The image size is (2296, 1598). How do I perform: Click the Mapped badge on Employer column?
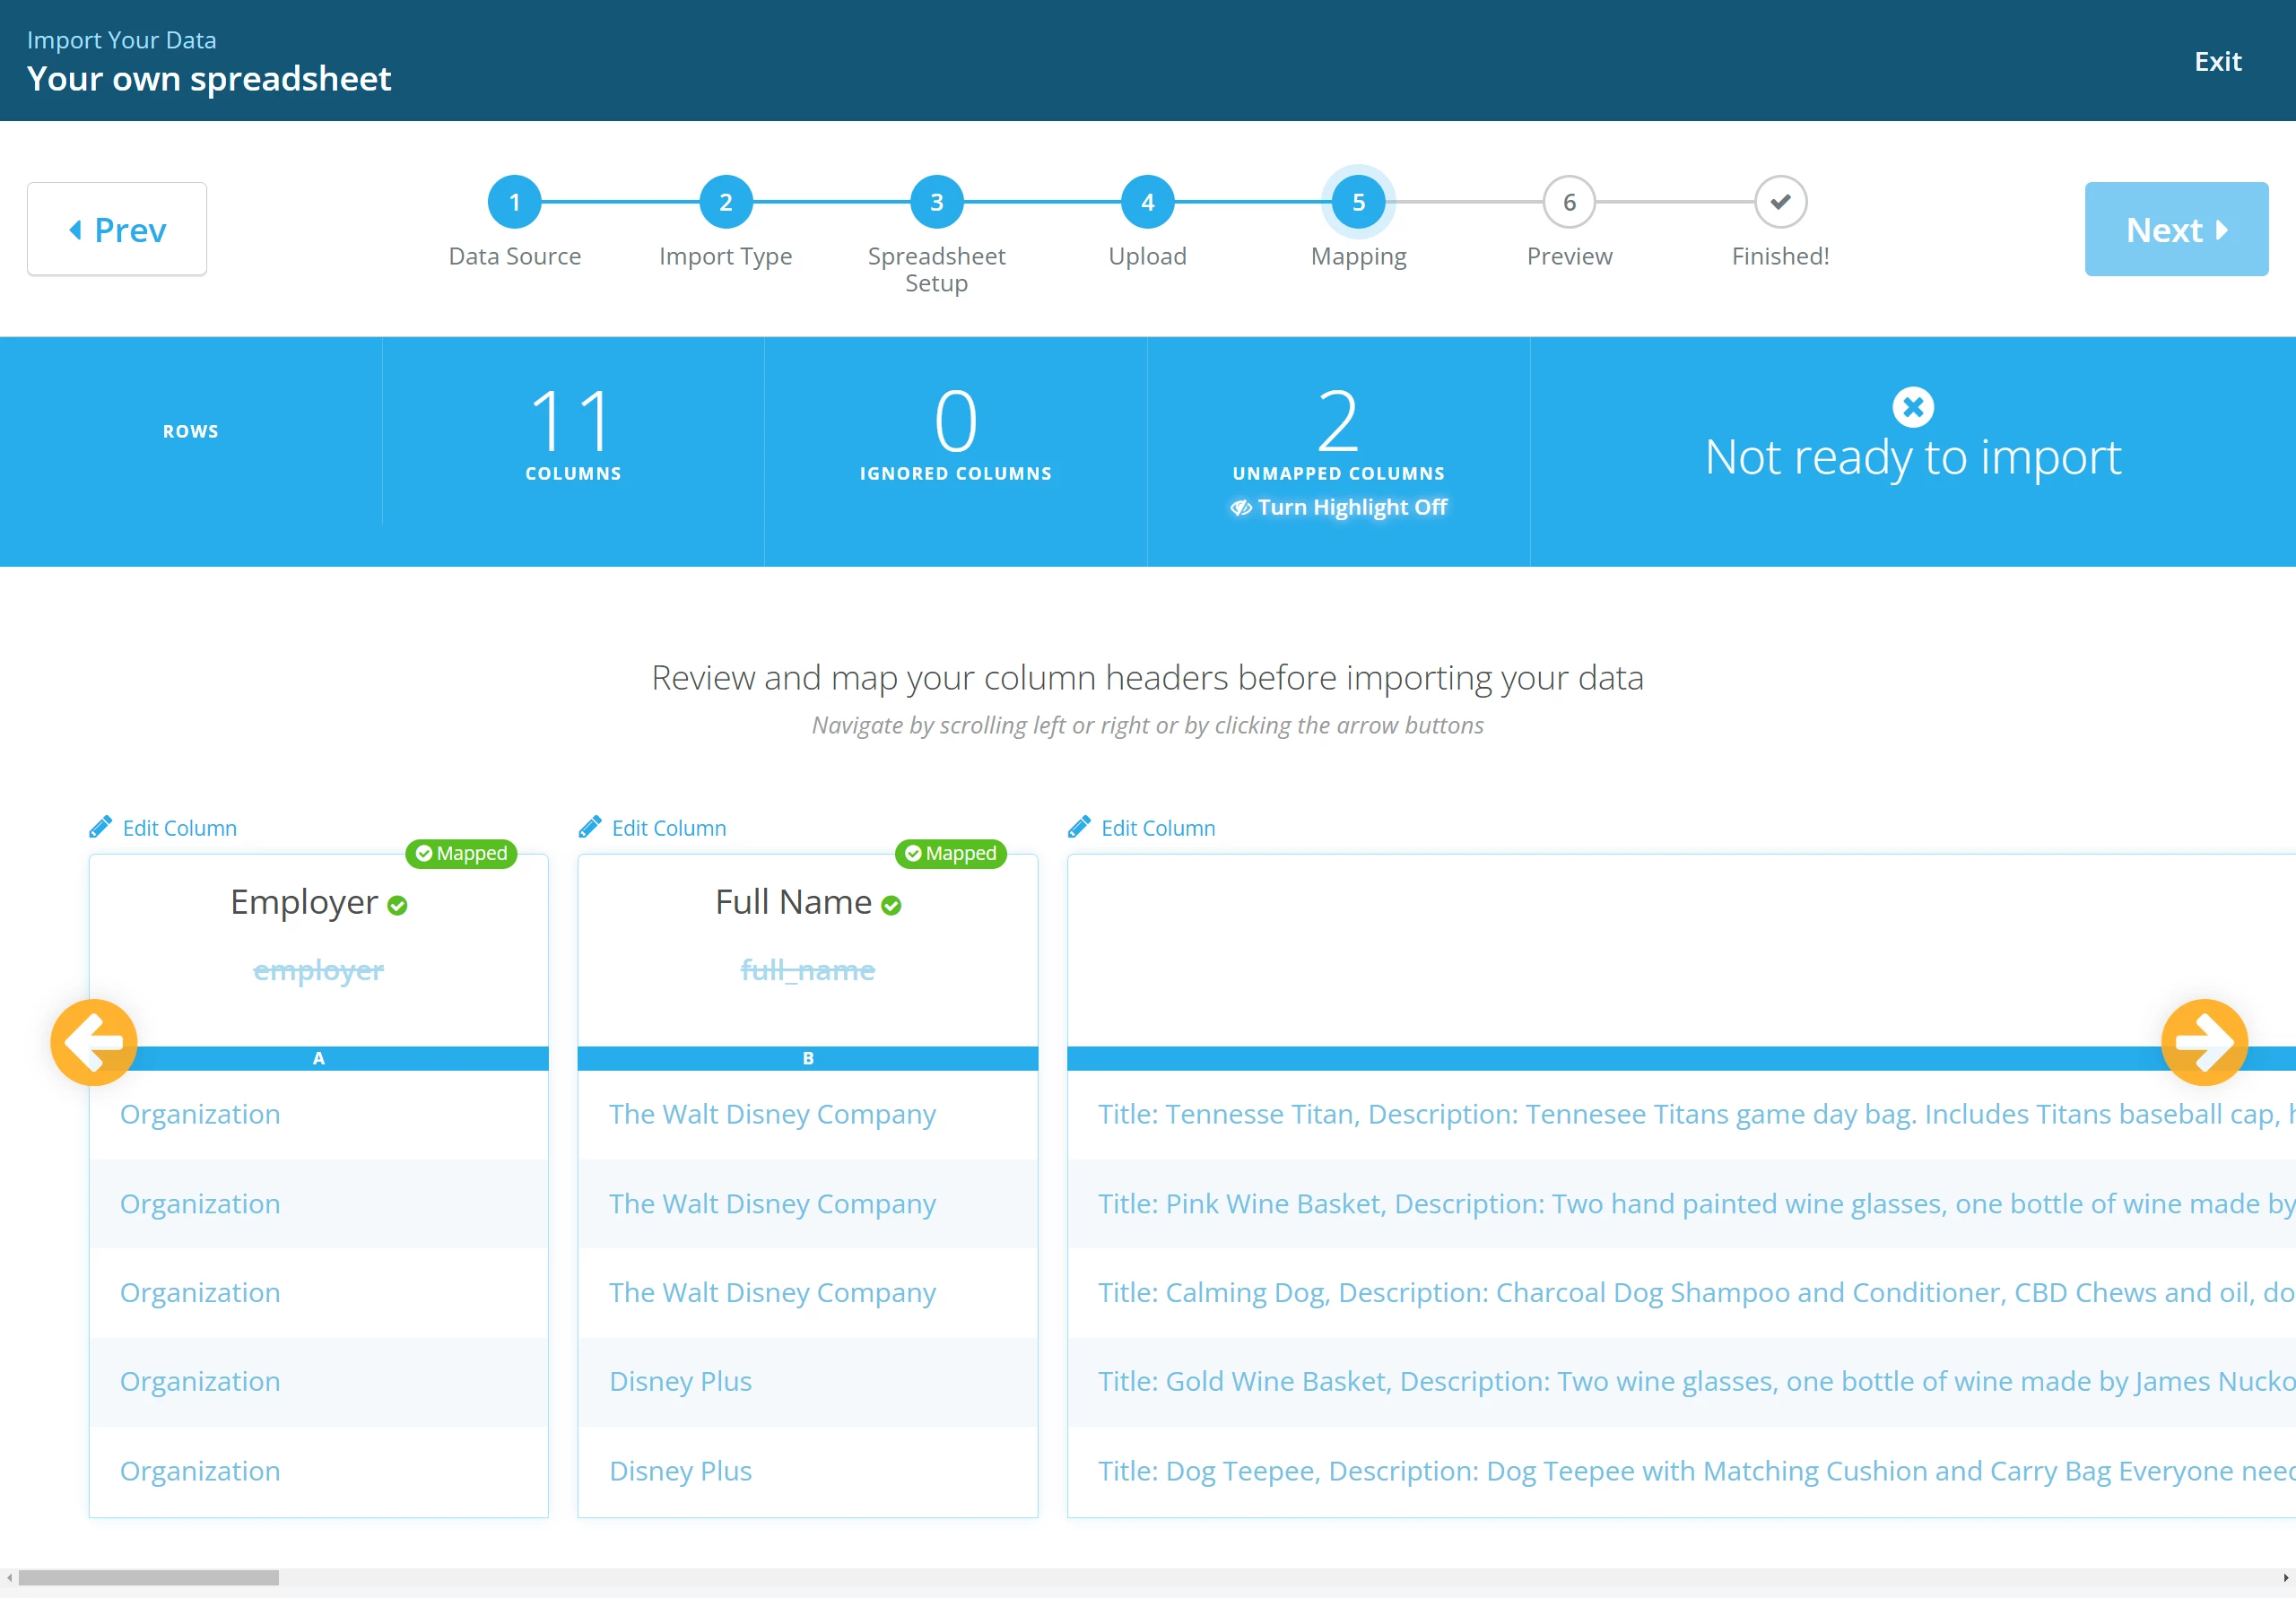pos(461,853)
